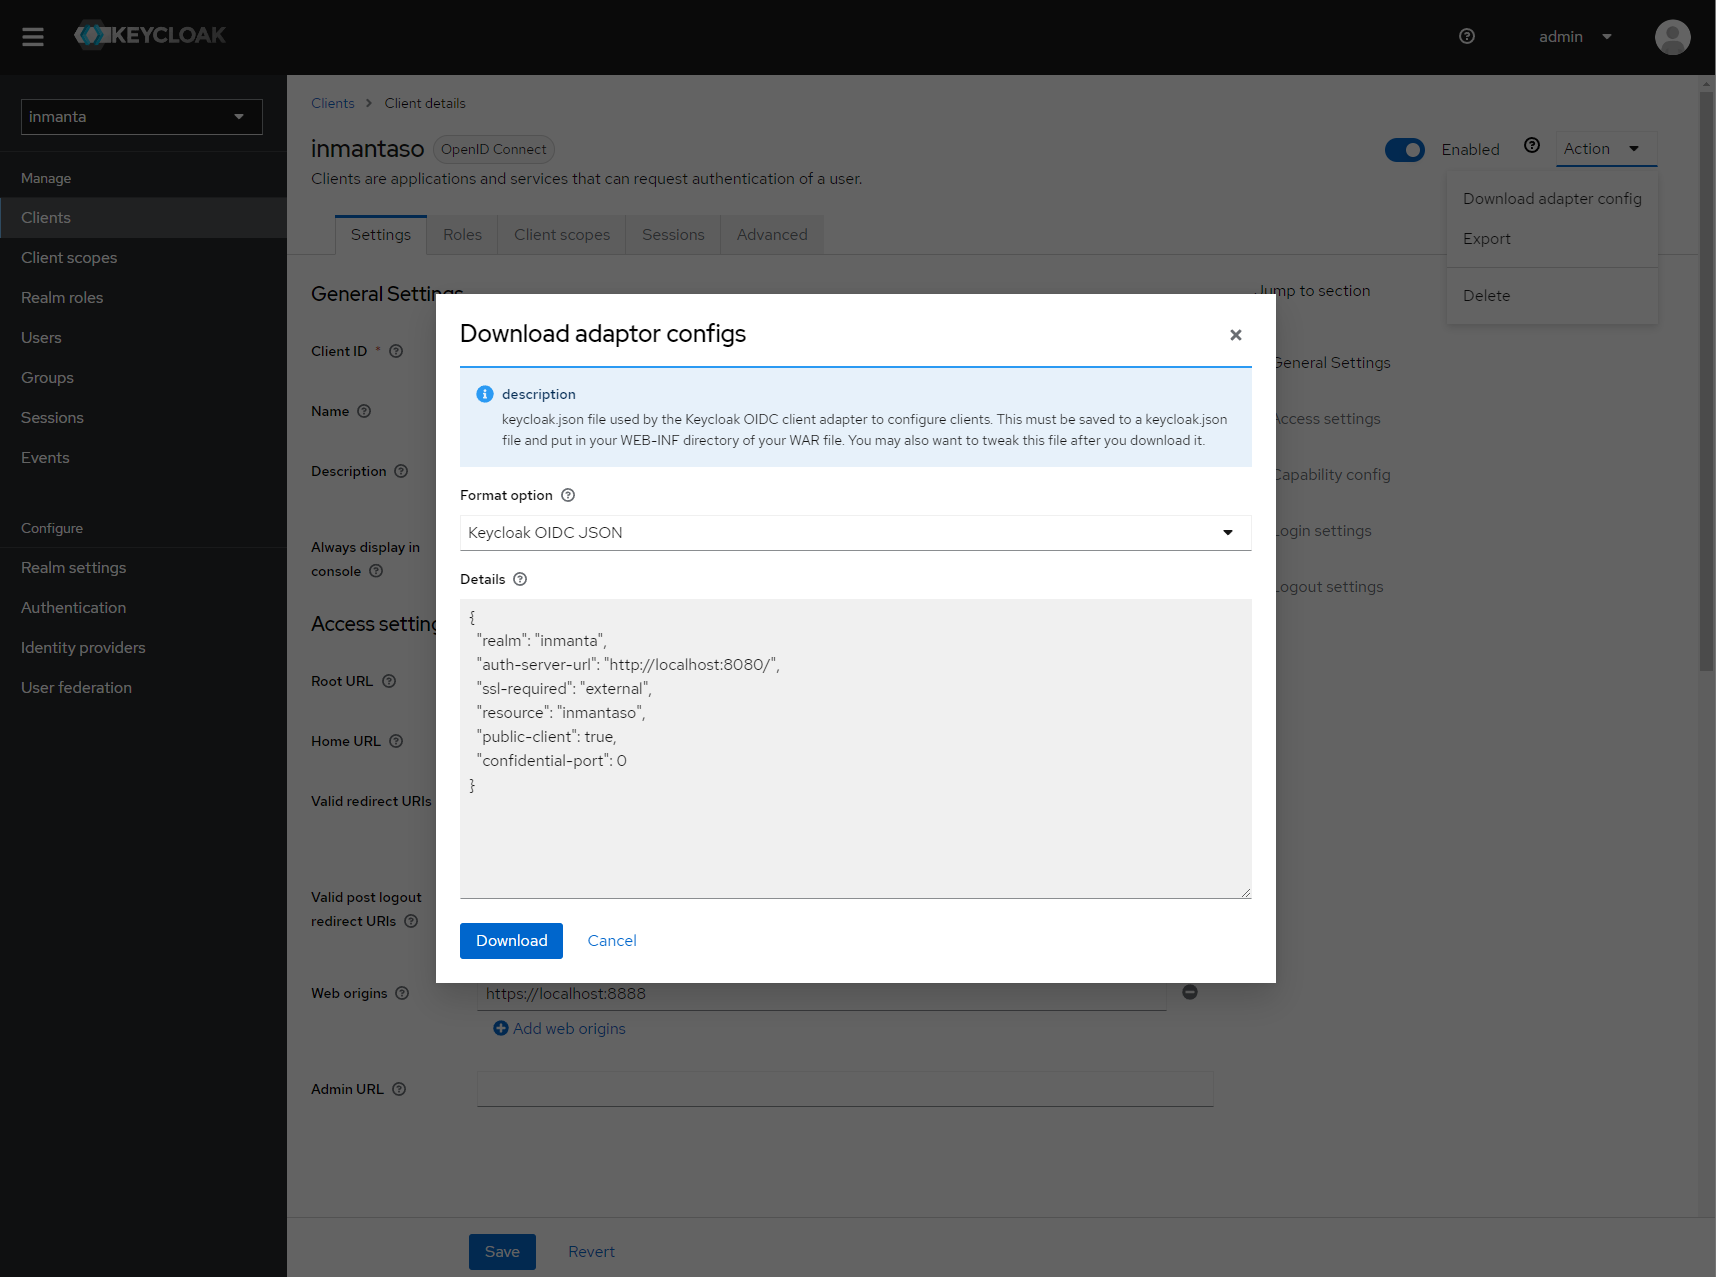Open the hamburger navigation menu
Screen dimensions: 1716x1277
click(33, 37)
